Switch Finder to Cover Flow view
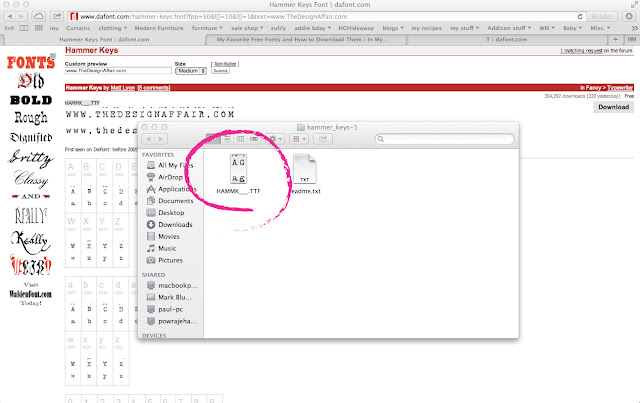Screen dimensions: 640x403 point(254,139)
